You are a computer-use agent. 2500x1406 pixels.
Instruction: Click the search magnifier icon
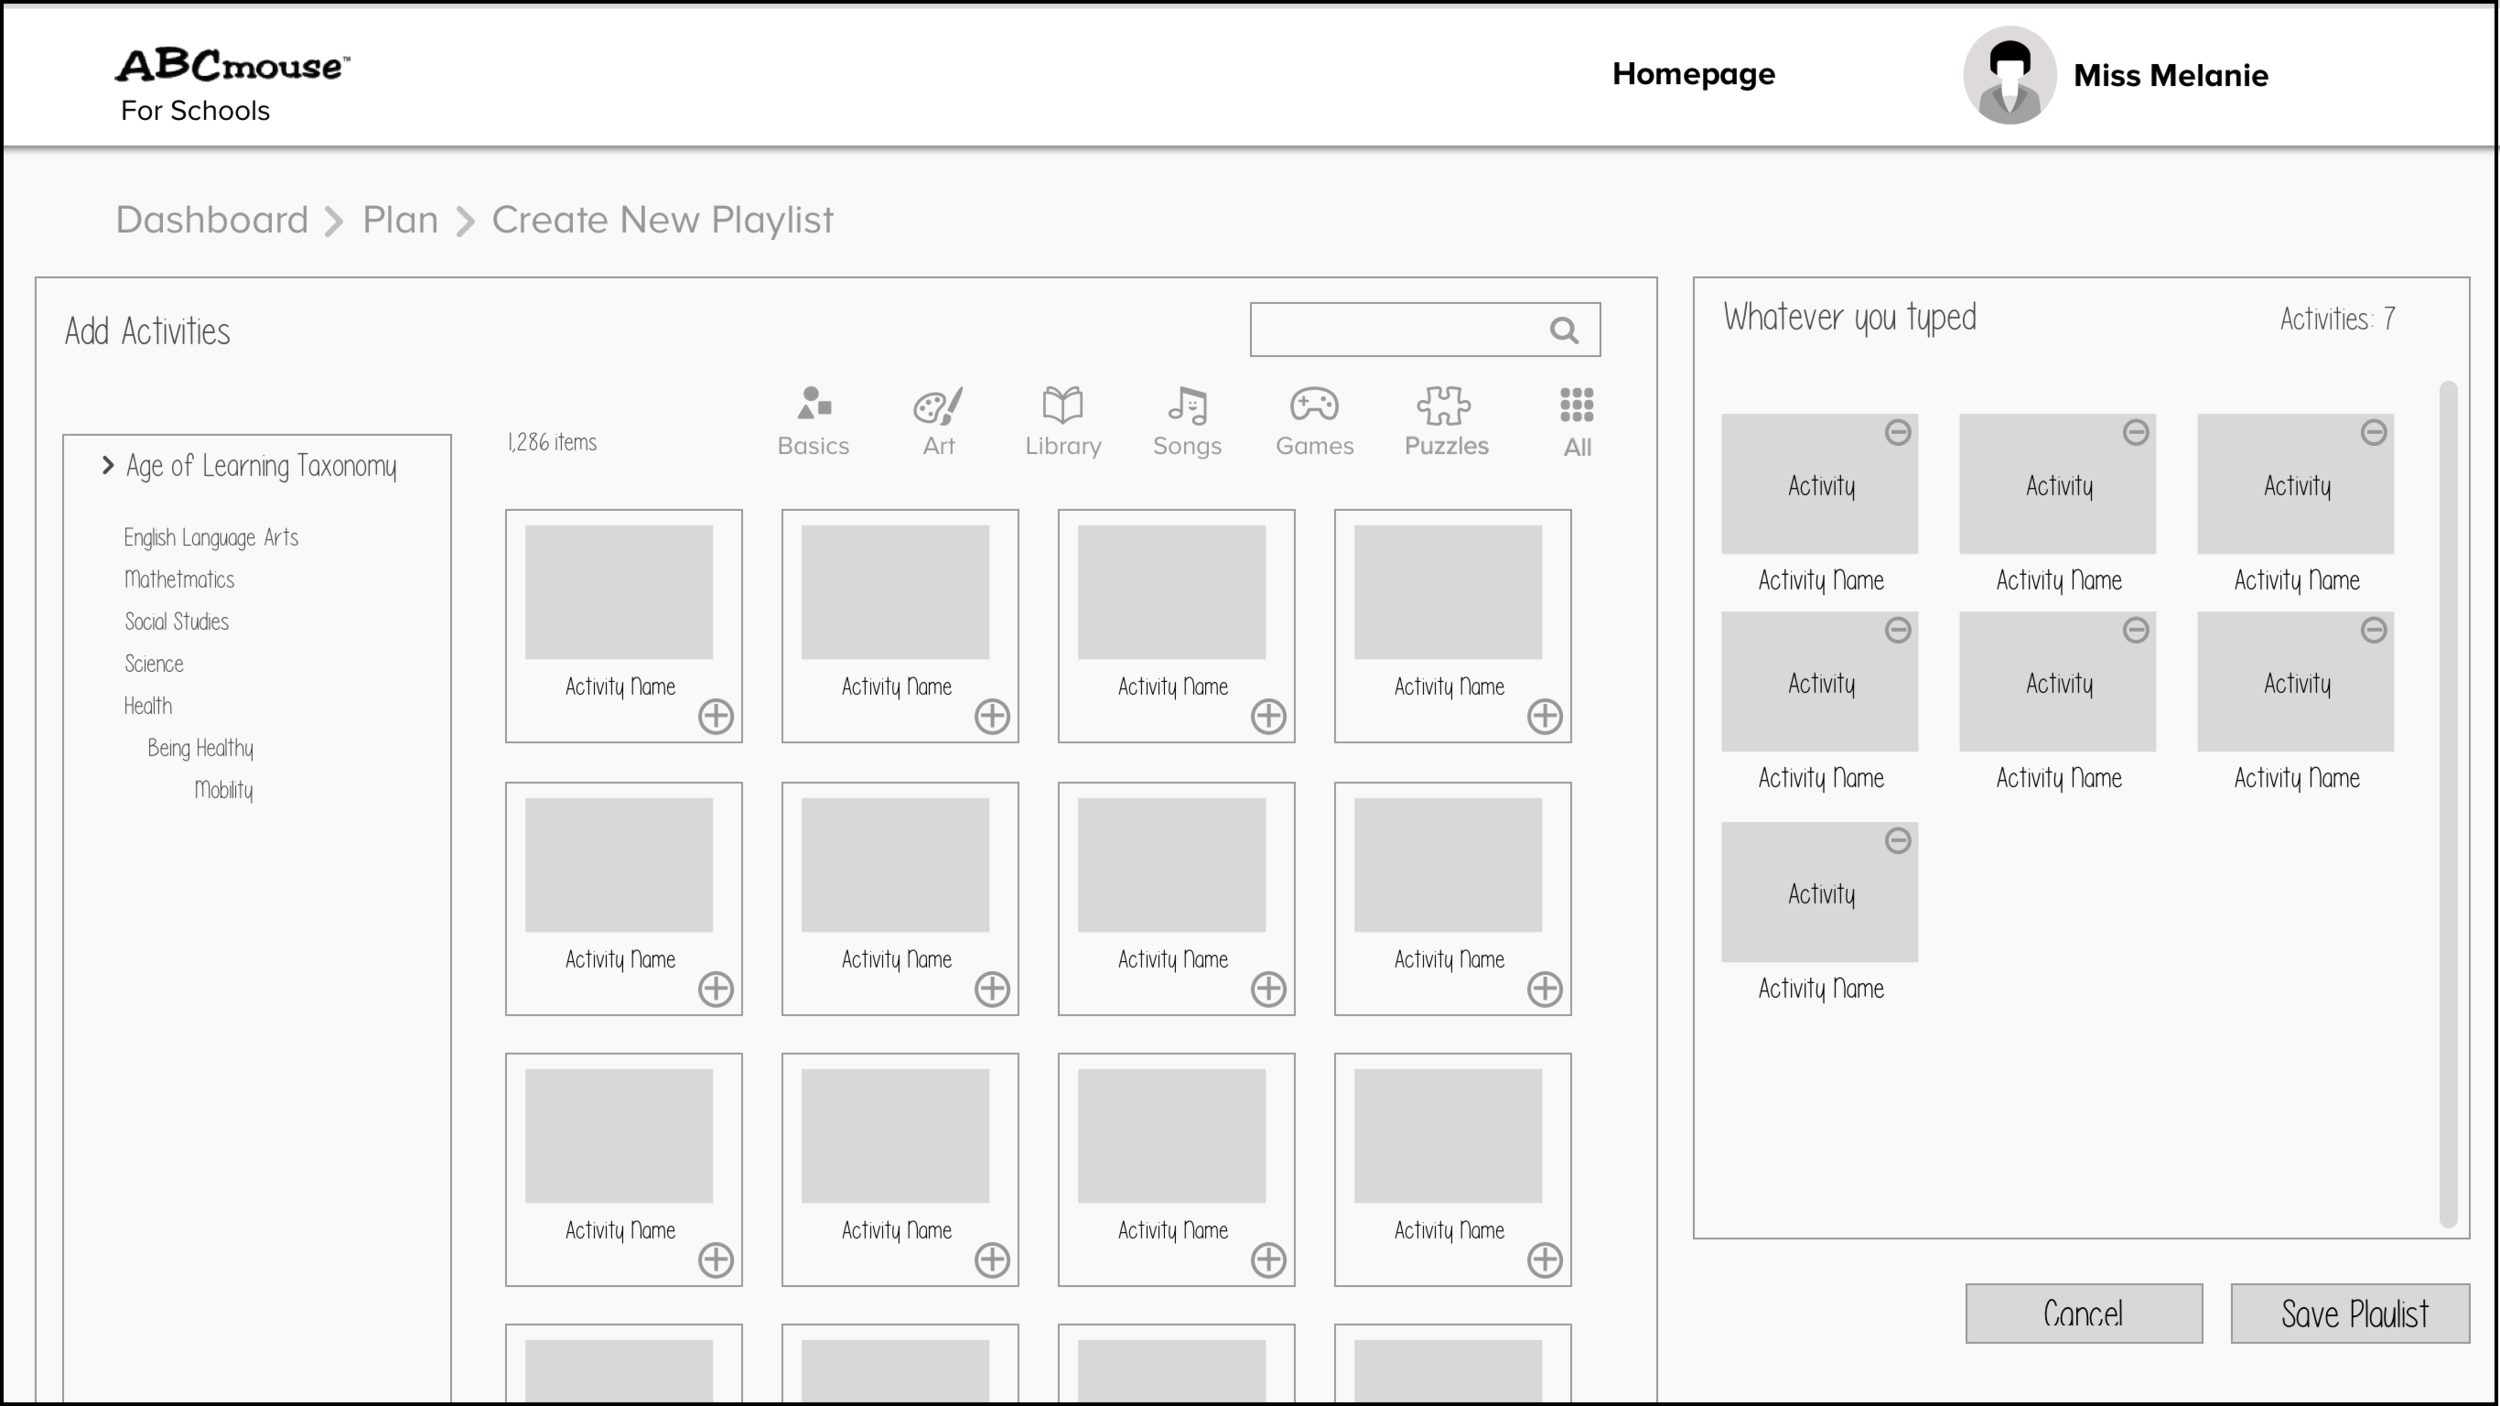(1564, 330)
